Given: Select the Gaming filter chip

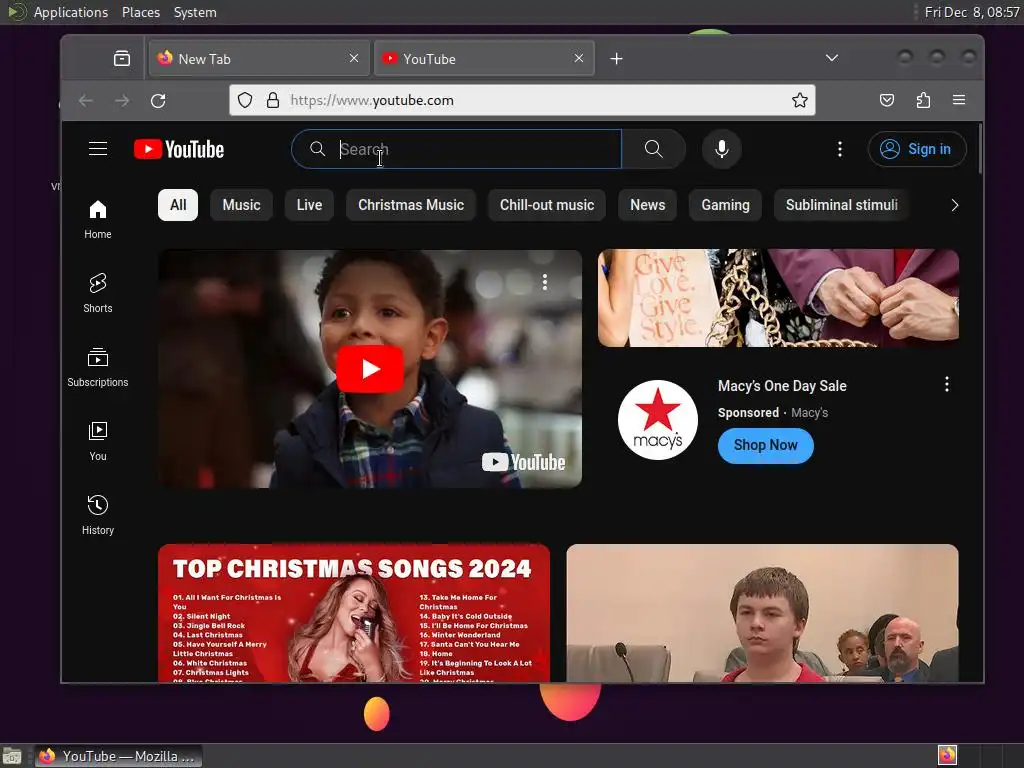Looking at the screenshot, I should coord(725,205).
